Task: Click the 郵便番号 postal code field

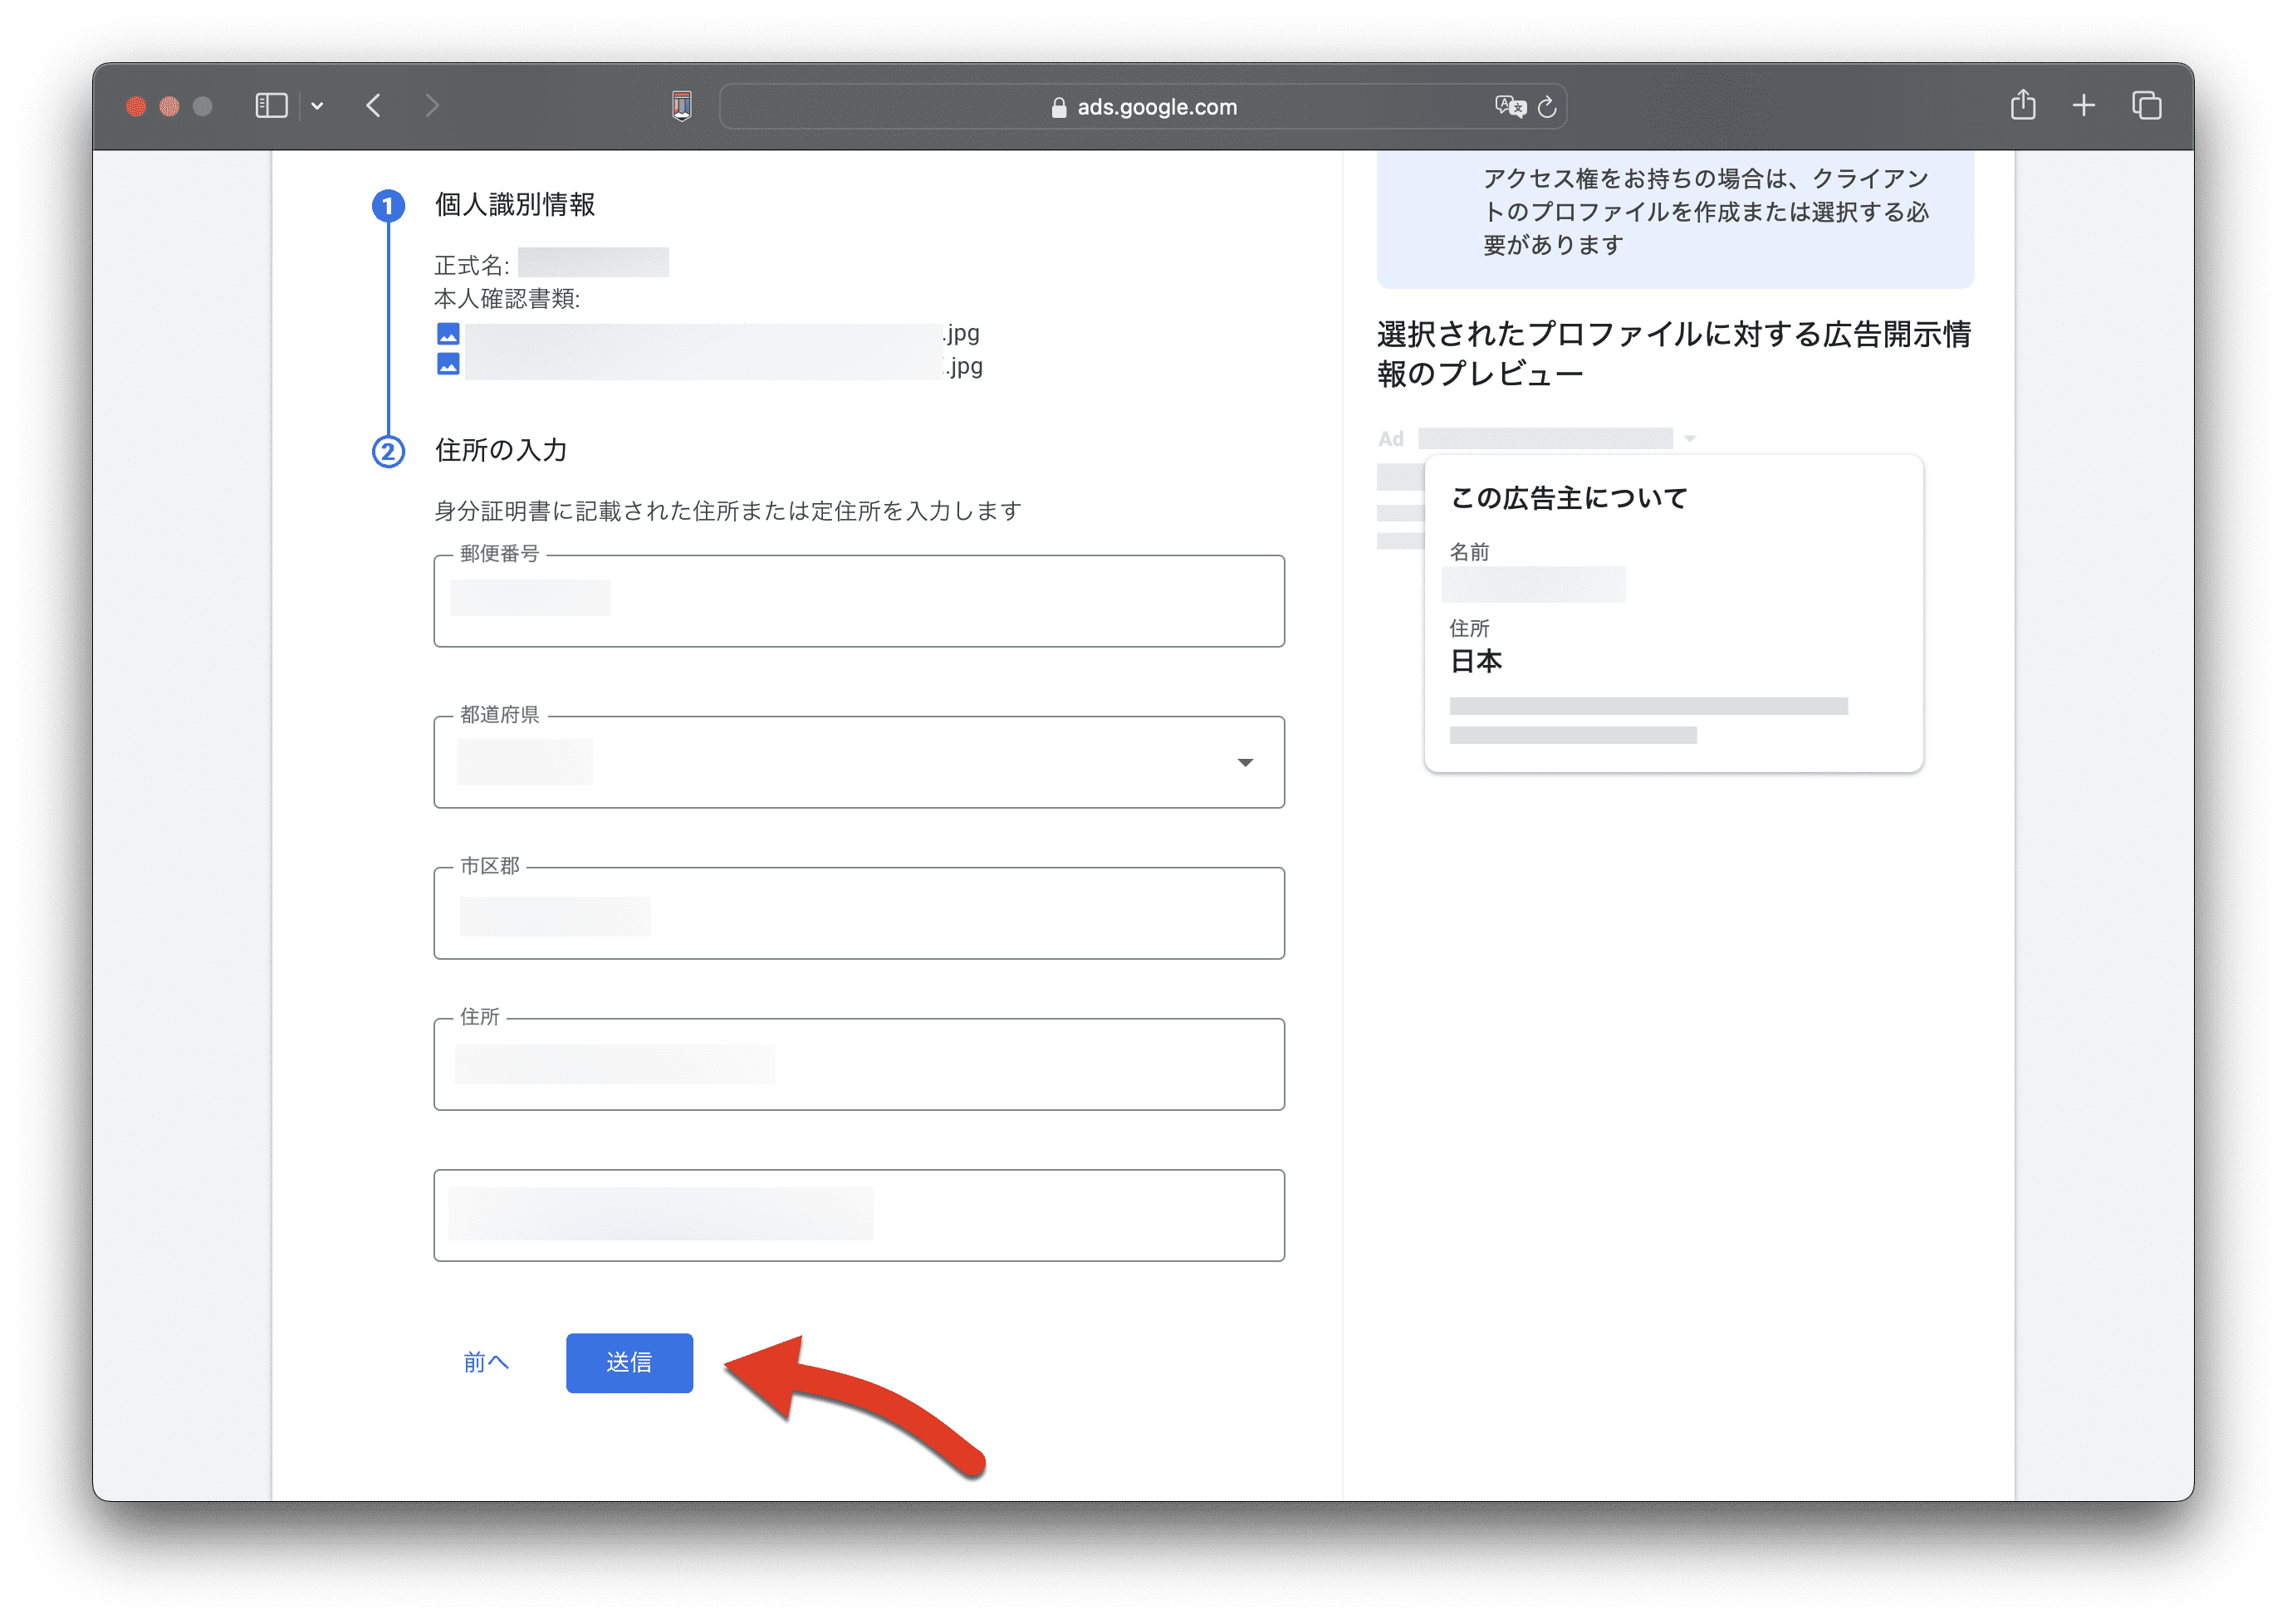Action: point(858,602)
